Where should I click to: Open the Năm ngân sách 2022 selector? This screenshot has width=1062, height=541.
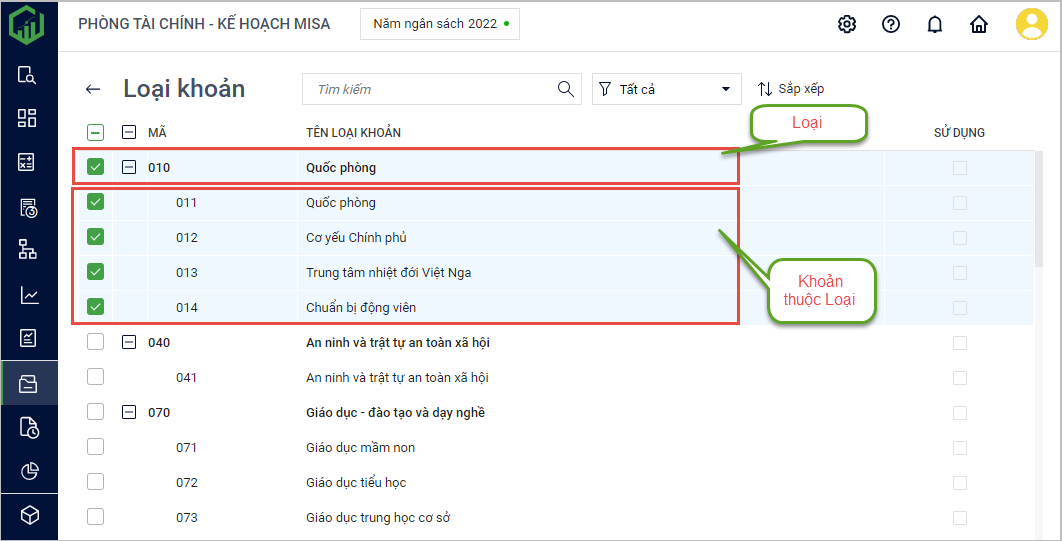440,24
